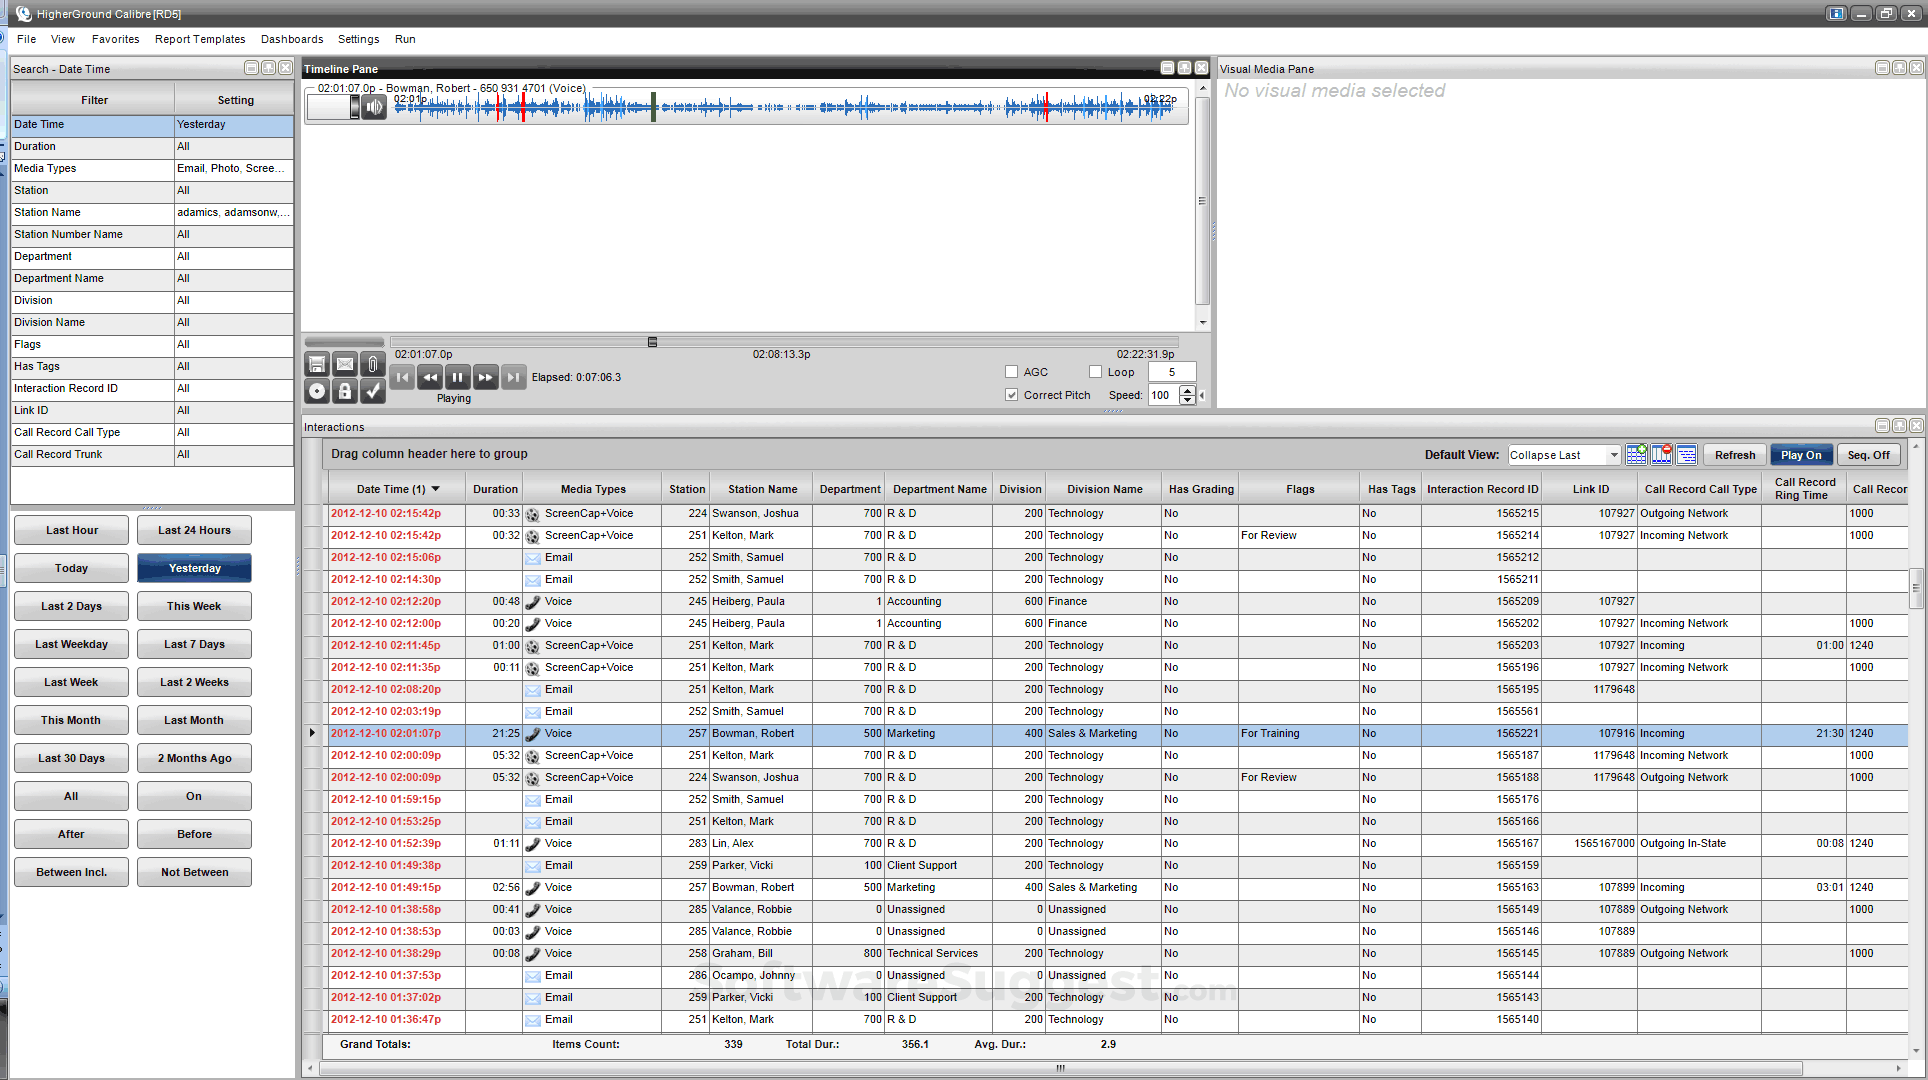Click the remove columns grid icon
Image resolution: width=1928 pixels, height=1080 pixels.
click(x=1661, y=455)
